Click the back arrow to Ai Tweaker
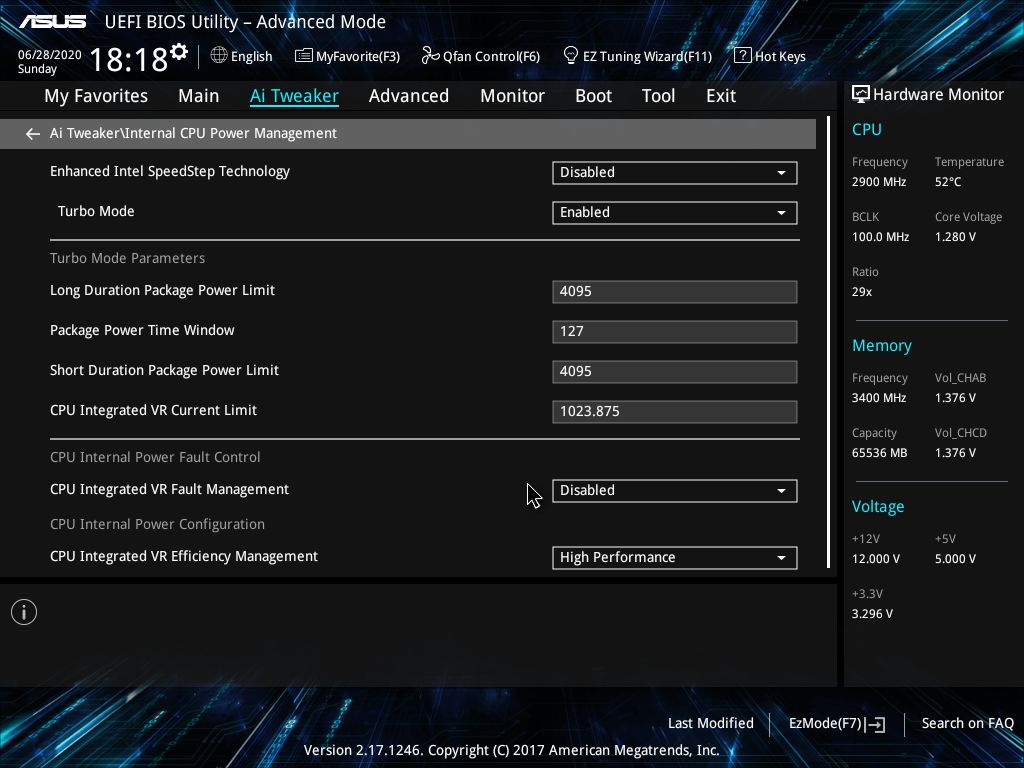This screenshot has width=1024, height=768. click(x=33, y=134)
